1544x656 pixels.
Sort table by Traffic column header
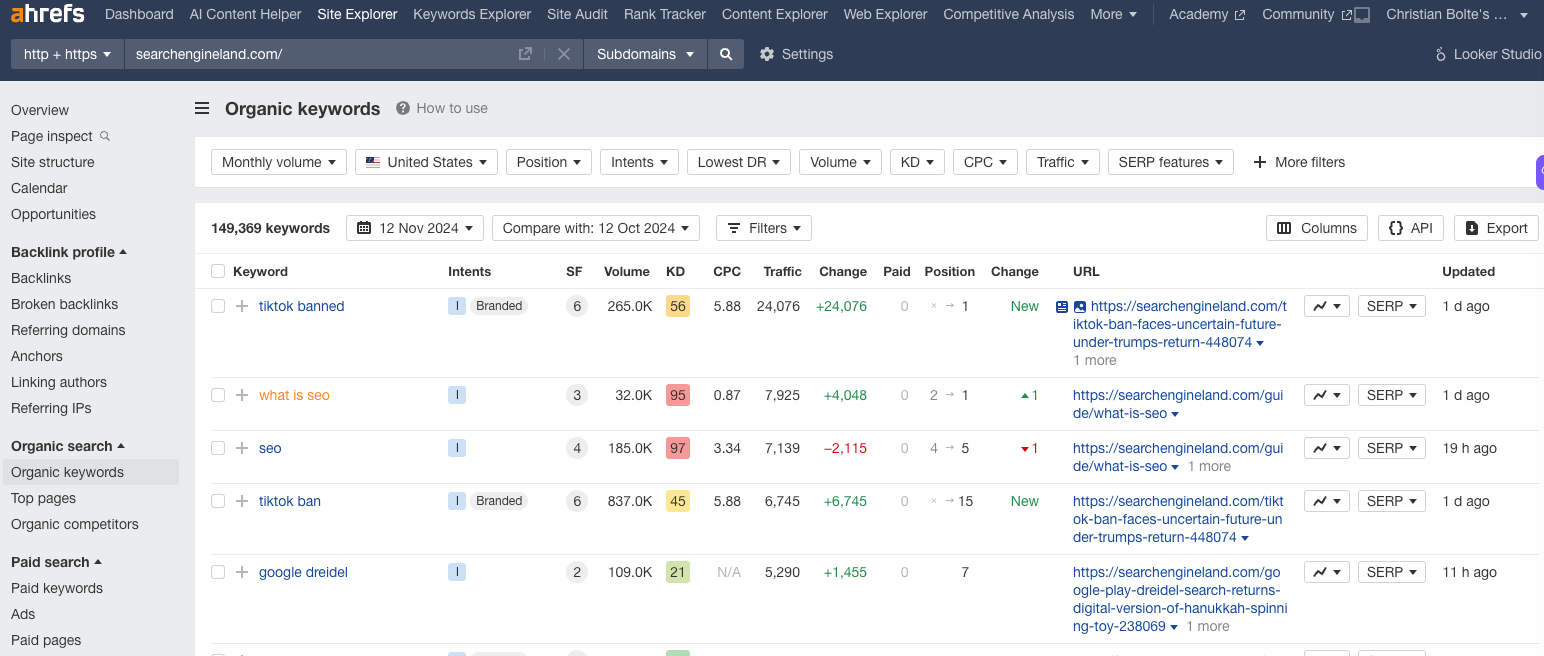[x=782, y=271]
